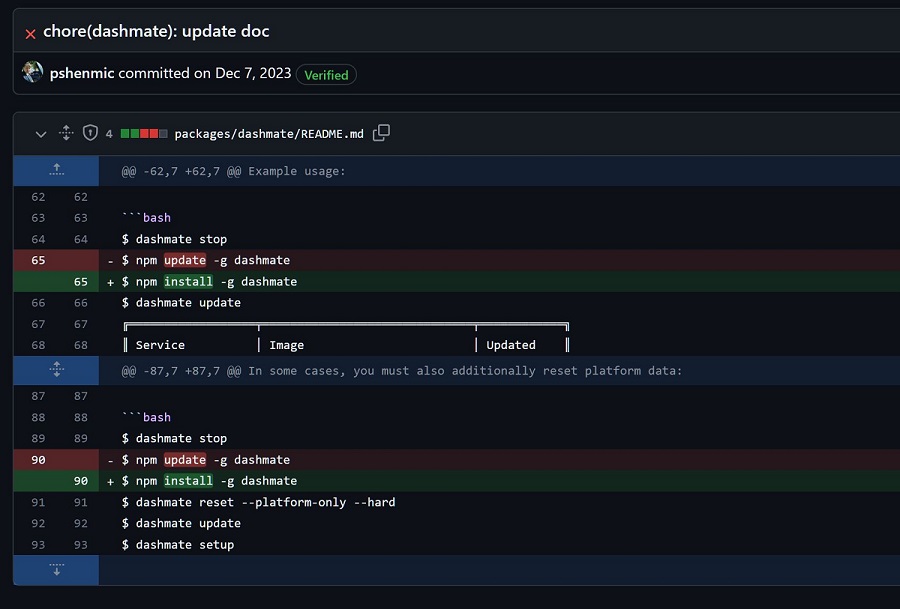Click the highlighted 'update' word on deleted line 90
The image size is (900, 609).
[185, 460]
